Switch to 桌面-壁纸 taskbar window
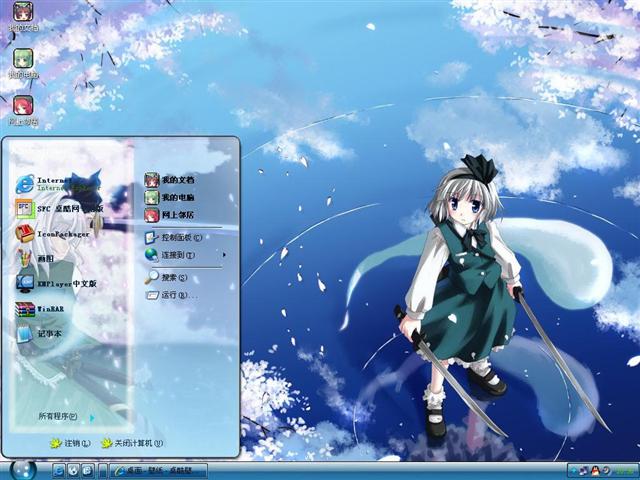 click(158, 471)
